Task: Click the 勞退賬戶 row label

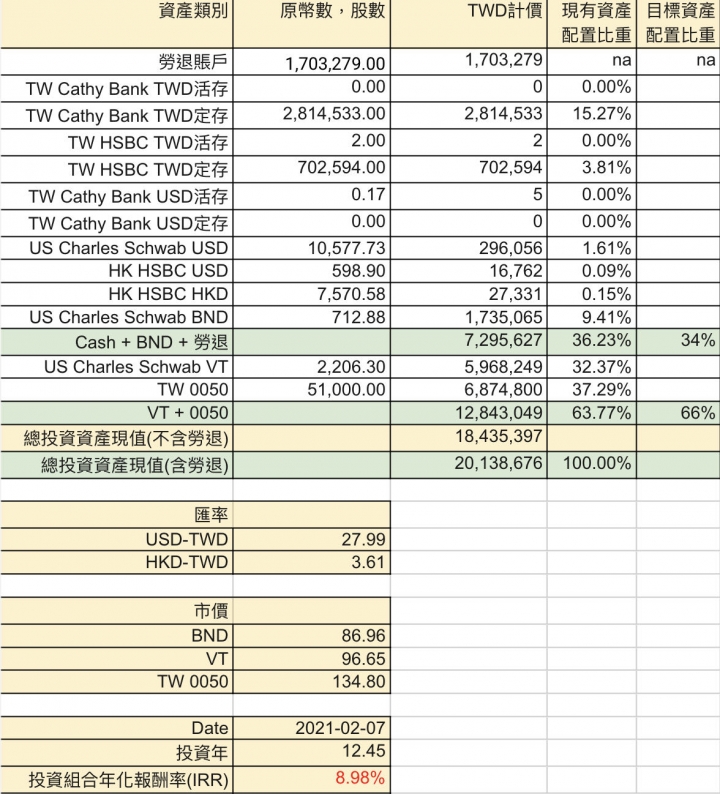Action: click(116, 62)
